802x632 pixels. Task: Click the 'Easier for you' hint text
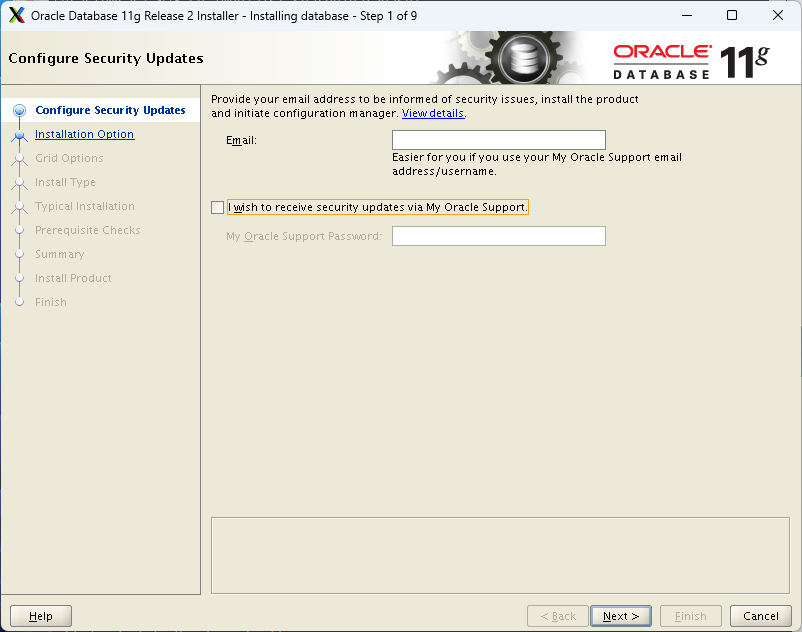[537, 164]
